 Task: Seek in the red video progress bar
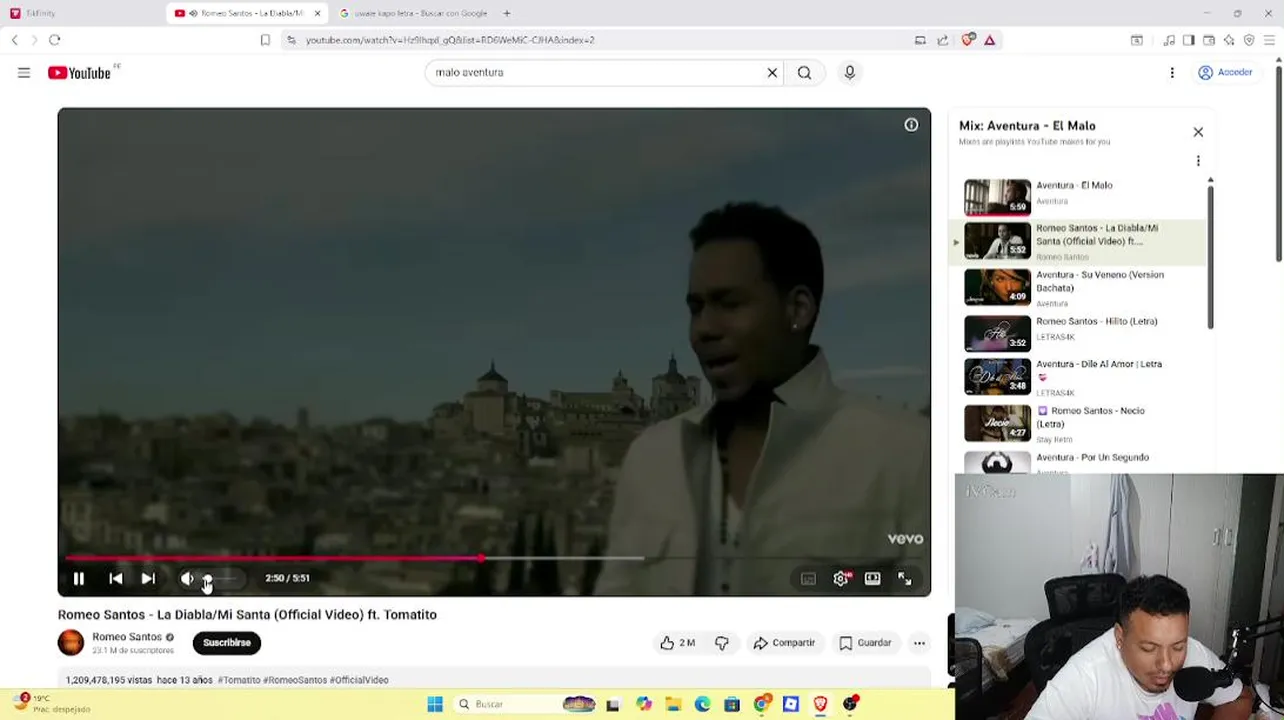pyautogui.click(x=355, y=558)
